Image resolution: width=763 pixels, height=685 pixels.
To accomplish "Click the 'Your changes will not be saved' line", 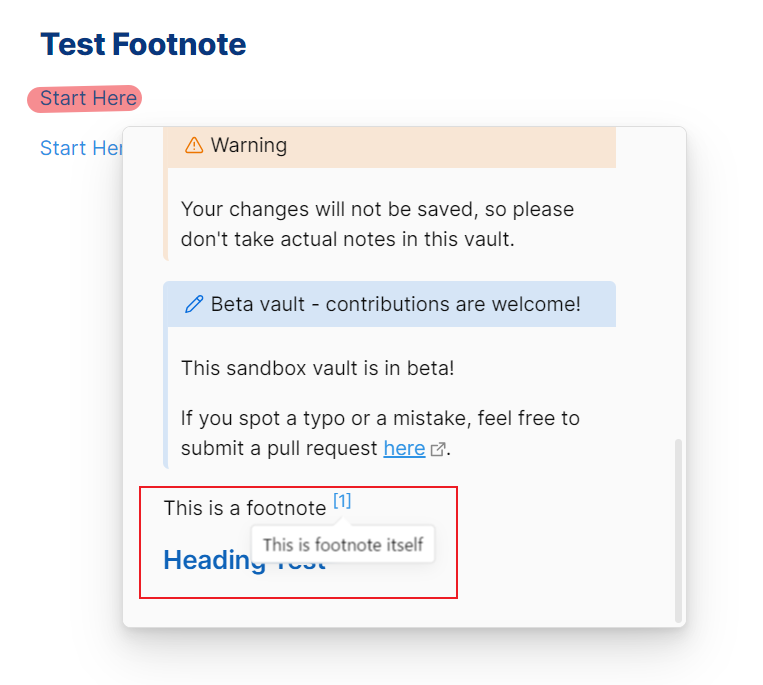I will [377, 210].
